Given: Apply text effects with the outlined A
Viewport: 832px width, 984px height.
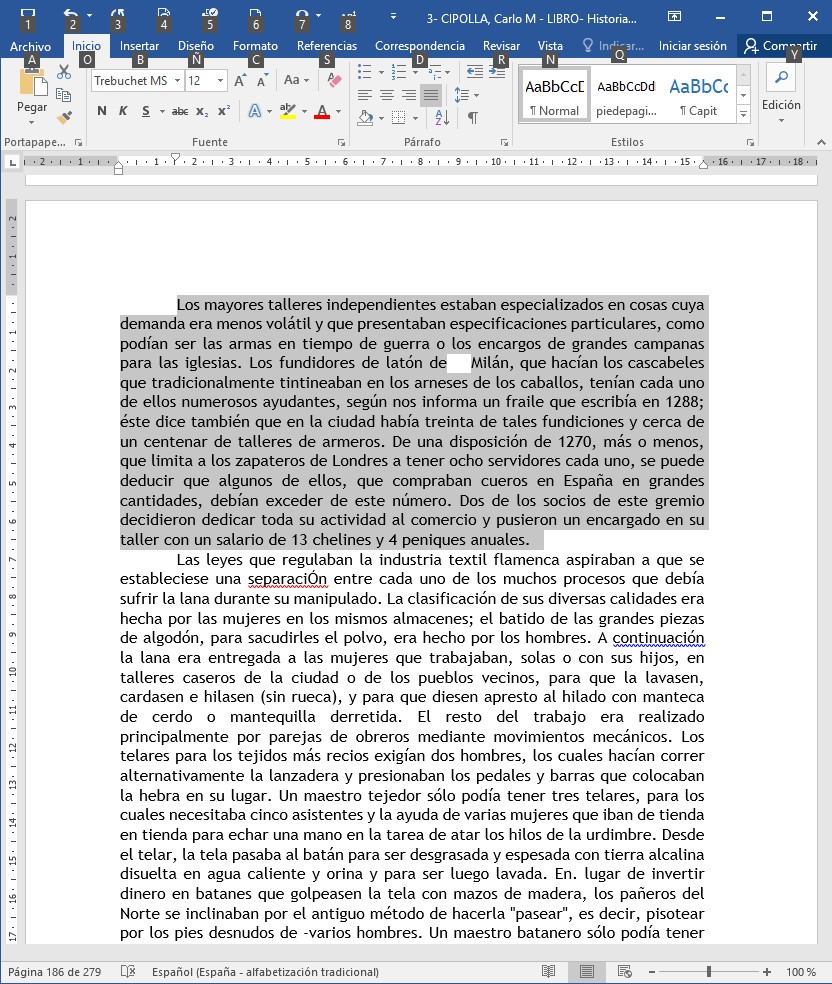Looking at the screenshot, I should click(x=255, y=111).
